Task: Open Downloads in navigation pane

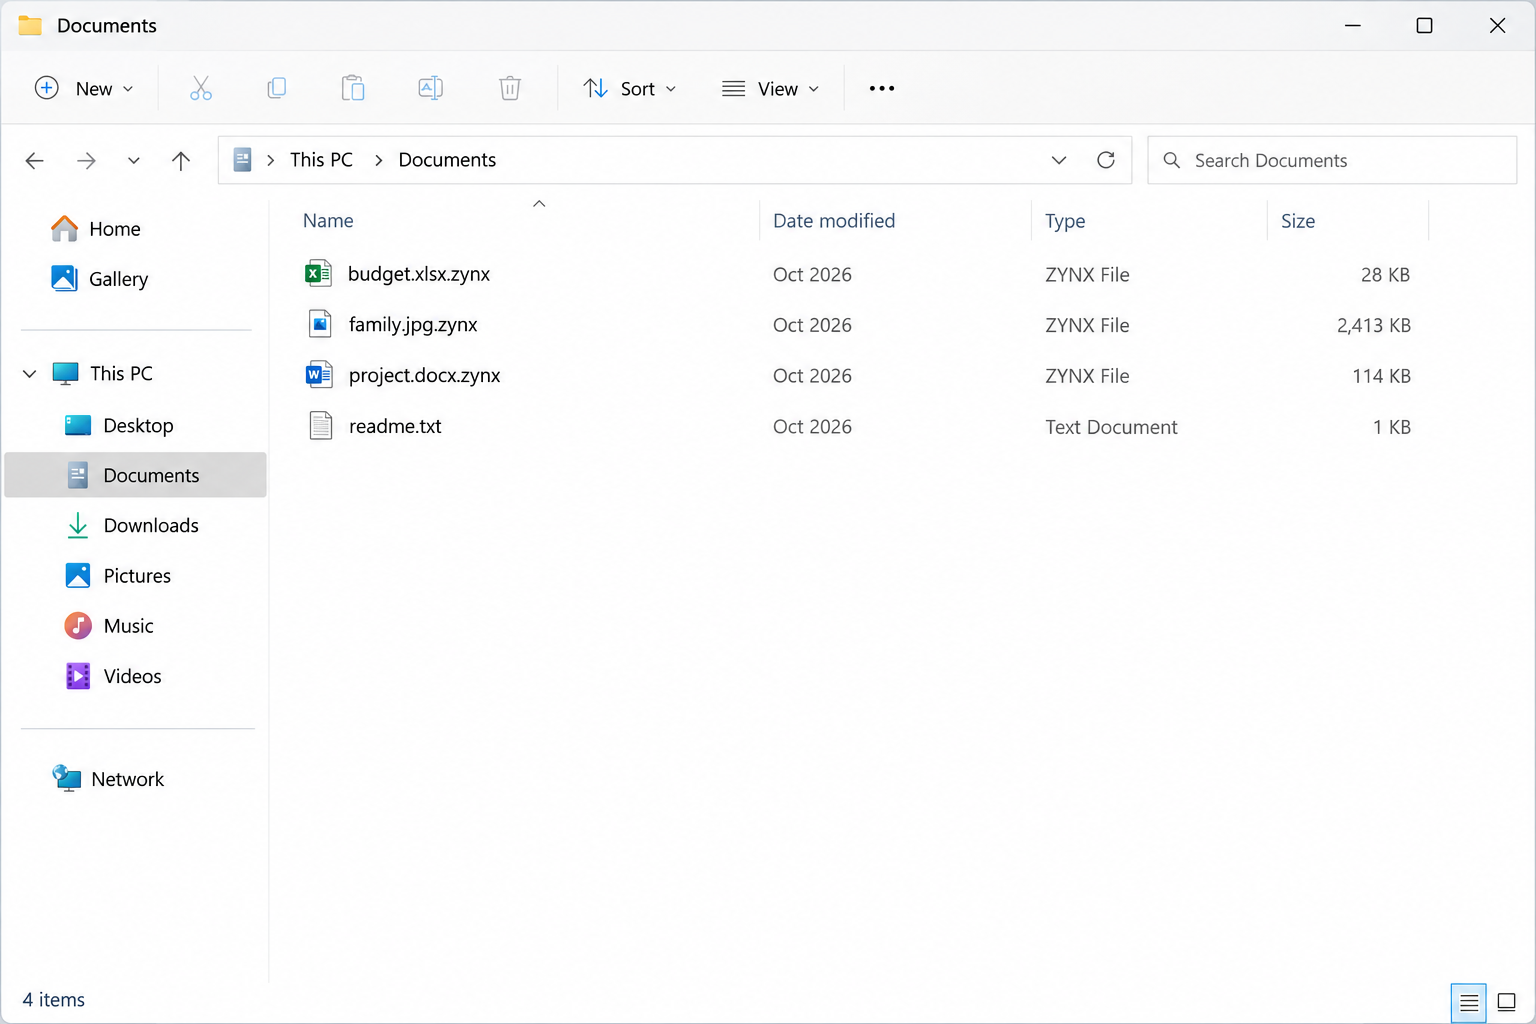Action: [x=151, y=525]
